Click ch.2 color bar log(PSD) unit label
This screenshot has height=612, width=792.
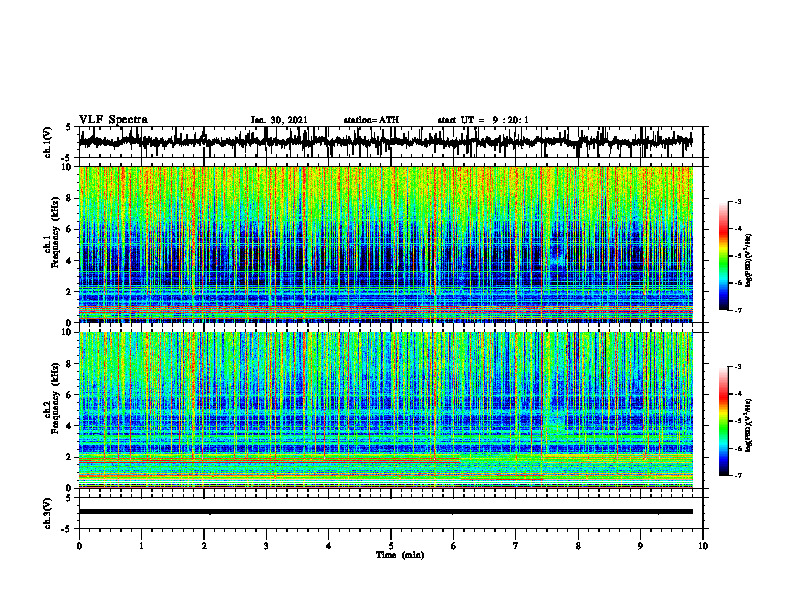[x=749, y=425]
